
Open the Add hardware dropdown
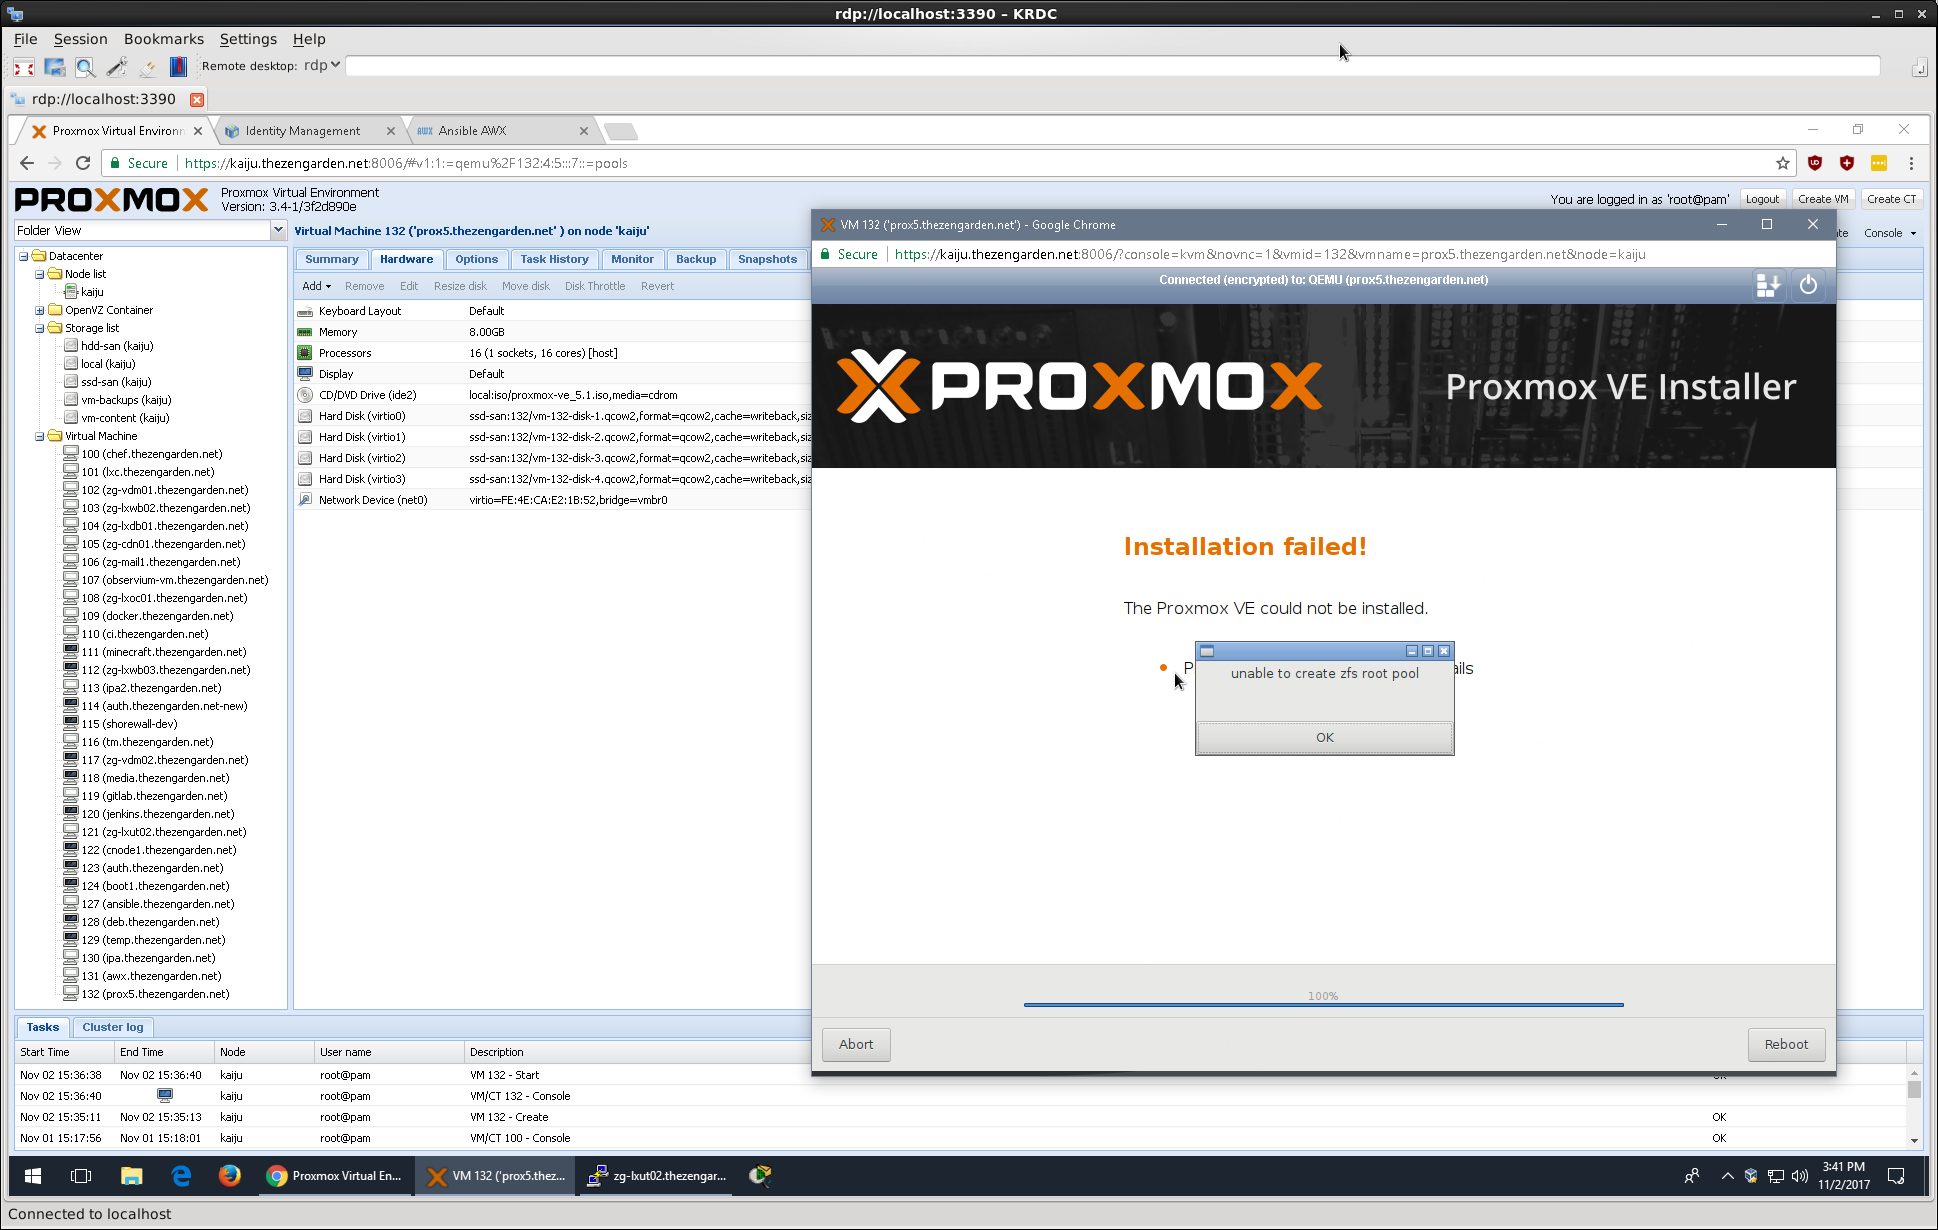click(x=316, y=286)
